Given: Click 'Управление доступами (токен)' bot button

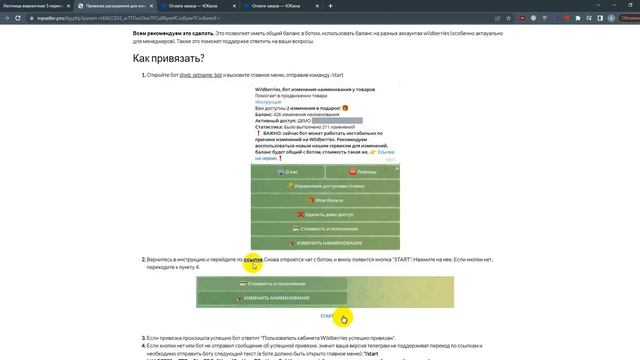Looking at the screenshot, I should click(x=325, y=186).
